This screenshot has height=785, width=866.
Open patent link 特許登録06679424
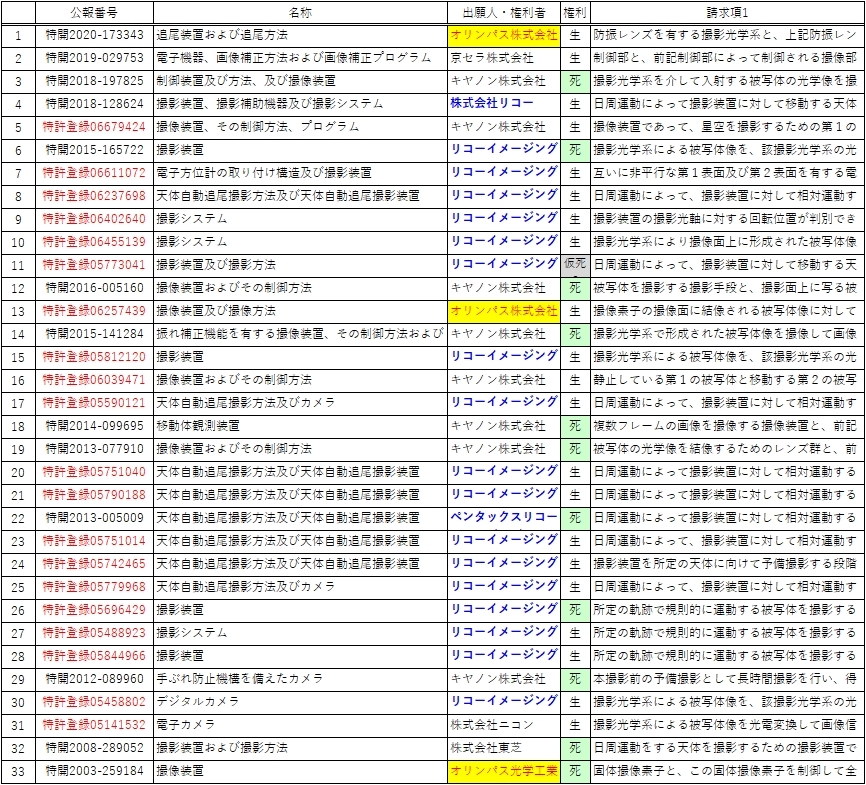coord(94,127)
